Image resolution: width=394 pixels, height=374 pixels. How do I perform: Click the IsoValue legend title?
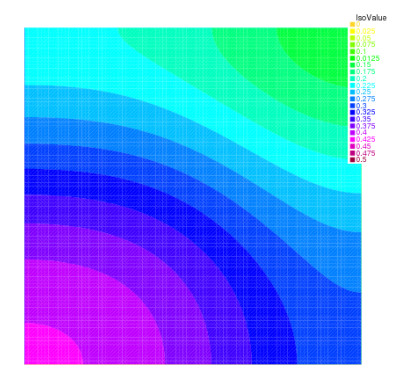(371, 18)
